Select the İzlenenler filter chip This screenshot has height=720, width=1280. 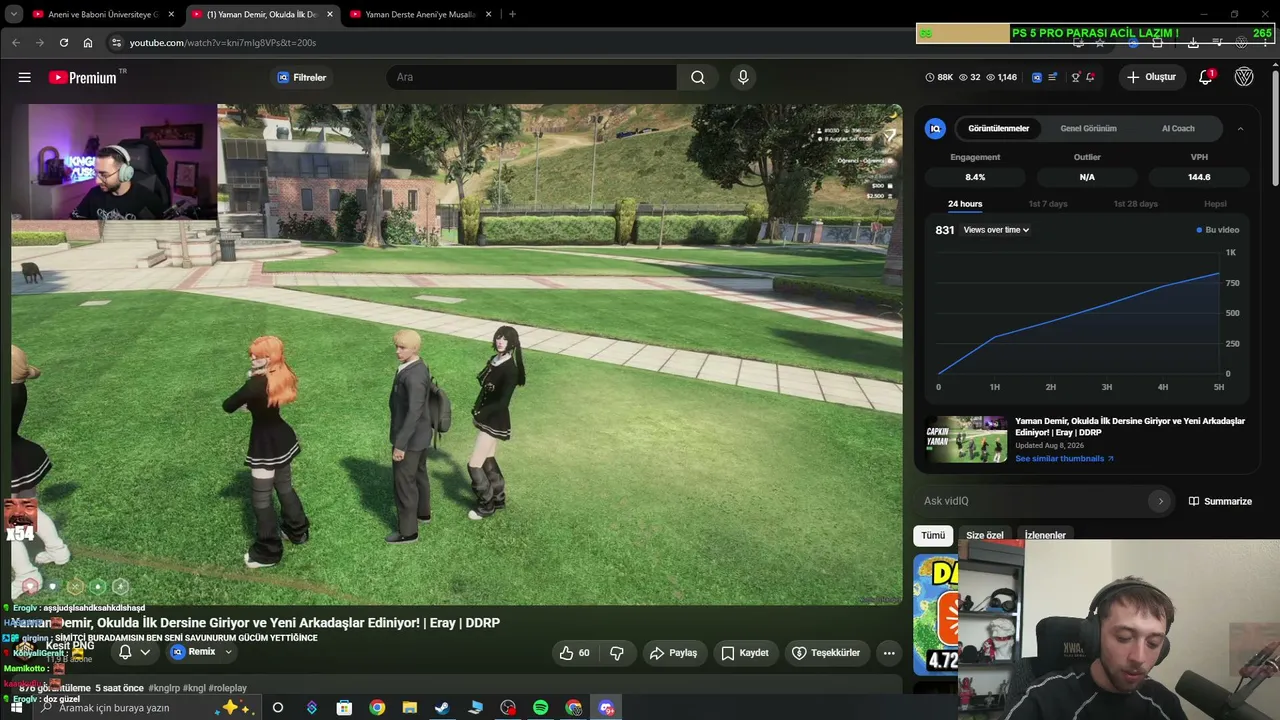1045,535
